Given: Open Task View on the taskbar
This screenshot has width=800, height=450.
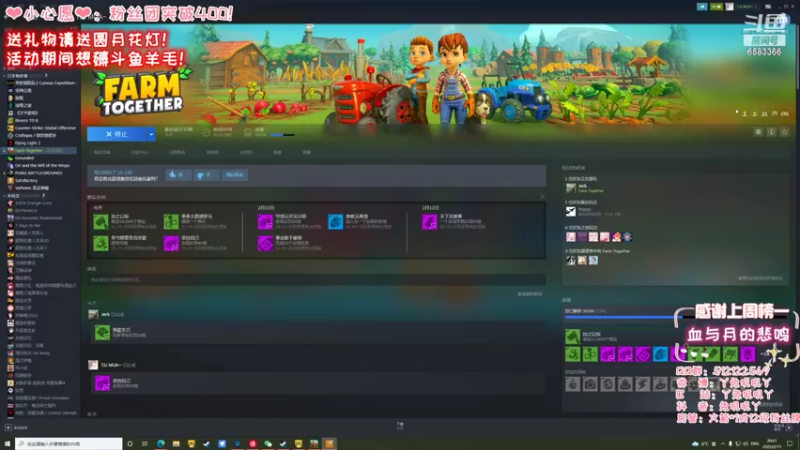Looking at the screenshot, I should click(145, 444).
